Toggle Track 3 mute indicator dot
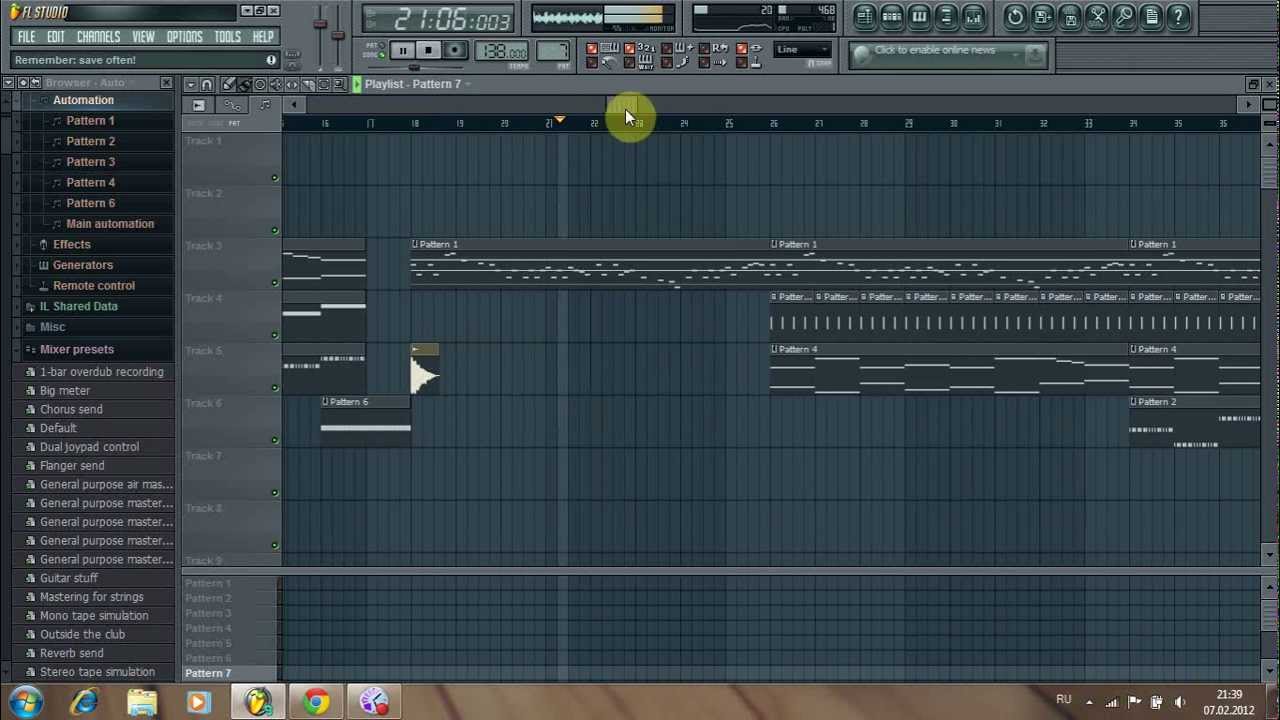This screenshot has height=720, width=1280. click(x=275, y=283)
